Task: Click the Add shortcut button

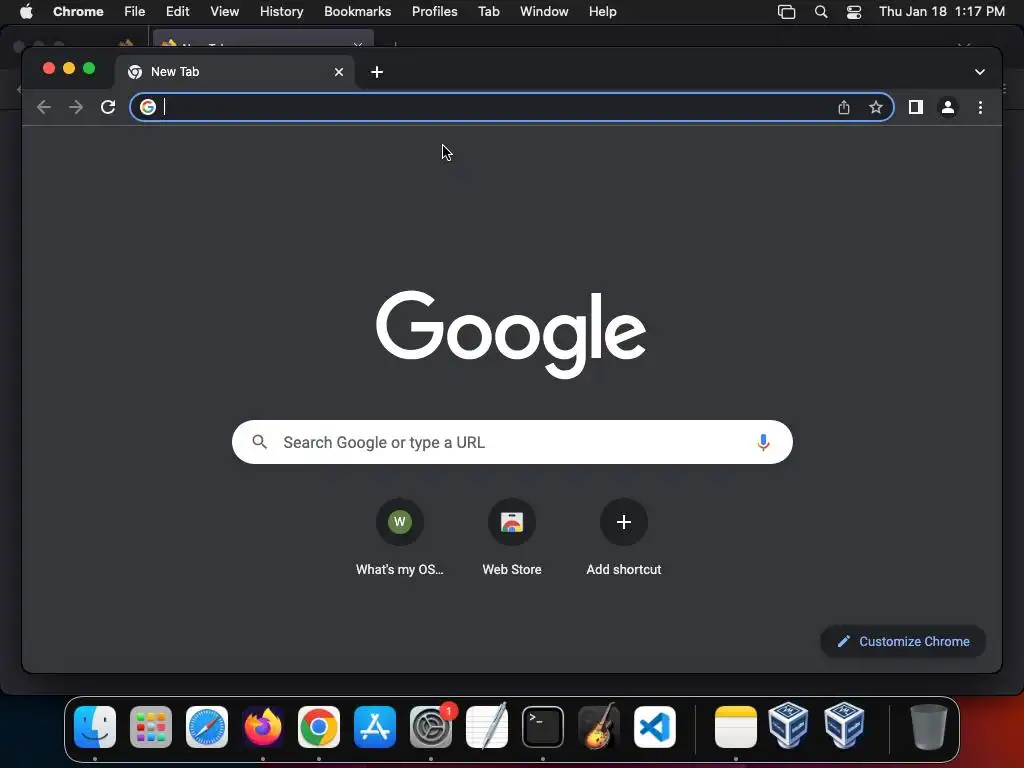Action: (624, 537)
